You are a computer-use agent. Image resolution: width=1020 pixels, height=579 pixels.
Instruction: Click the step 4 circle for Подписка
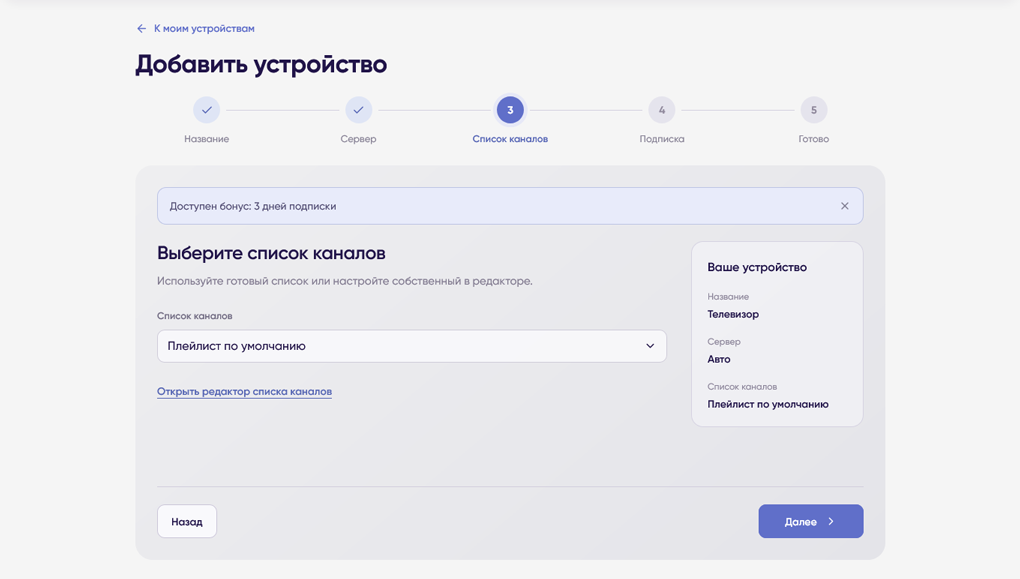(x=662, y=110)
